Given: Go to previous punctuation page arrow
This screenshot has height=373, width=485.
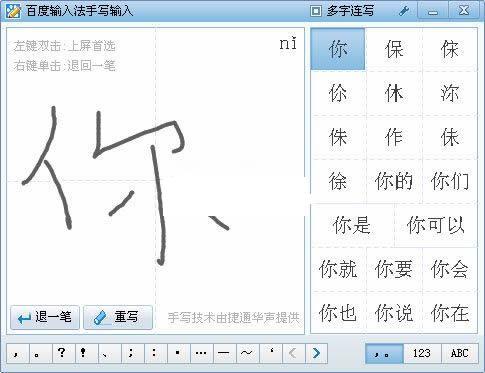Looking at the screenshot, I should (294, 353).
